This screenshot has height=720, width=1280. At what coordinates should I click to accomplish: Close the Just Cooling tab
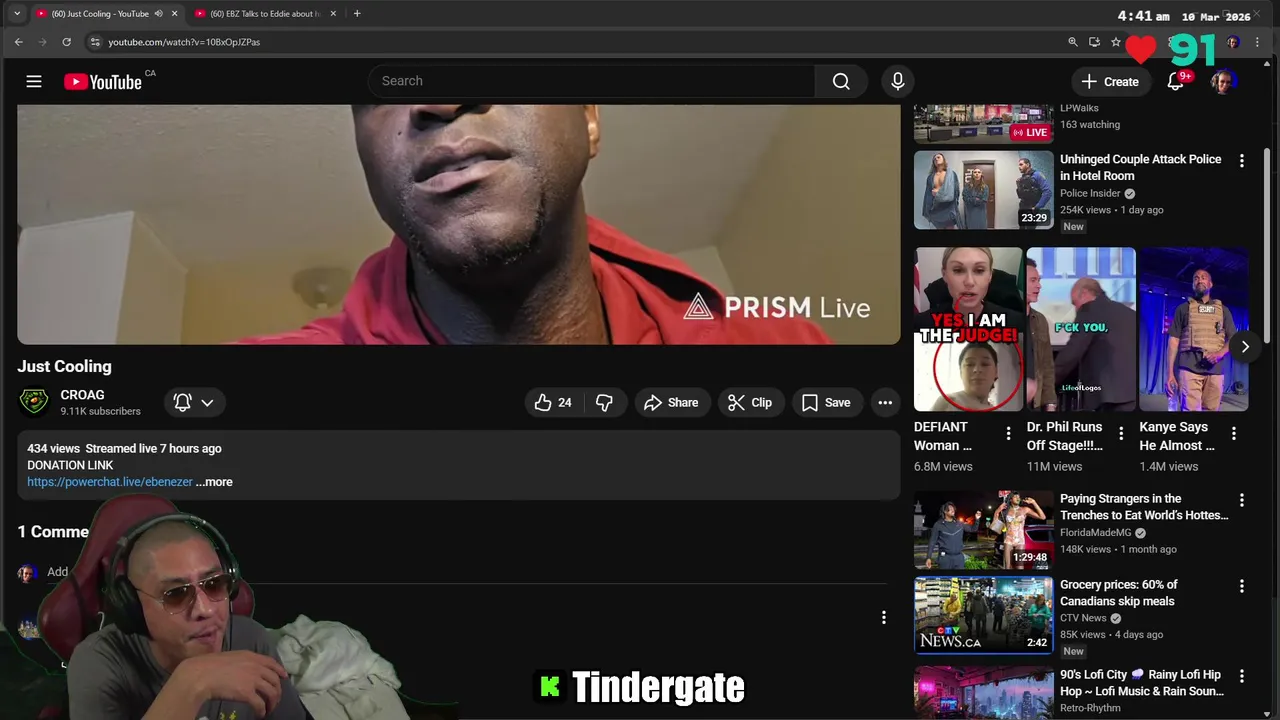[x=175, y=14]
